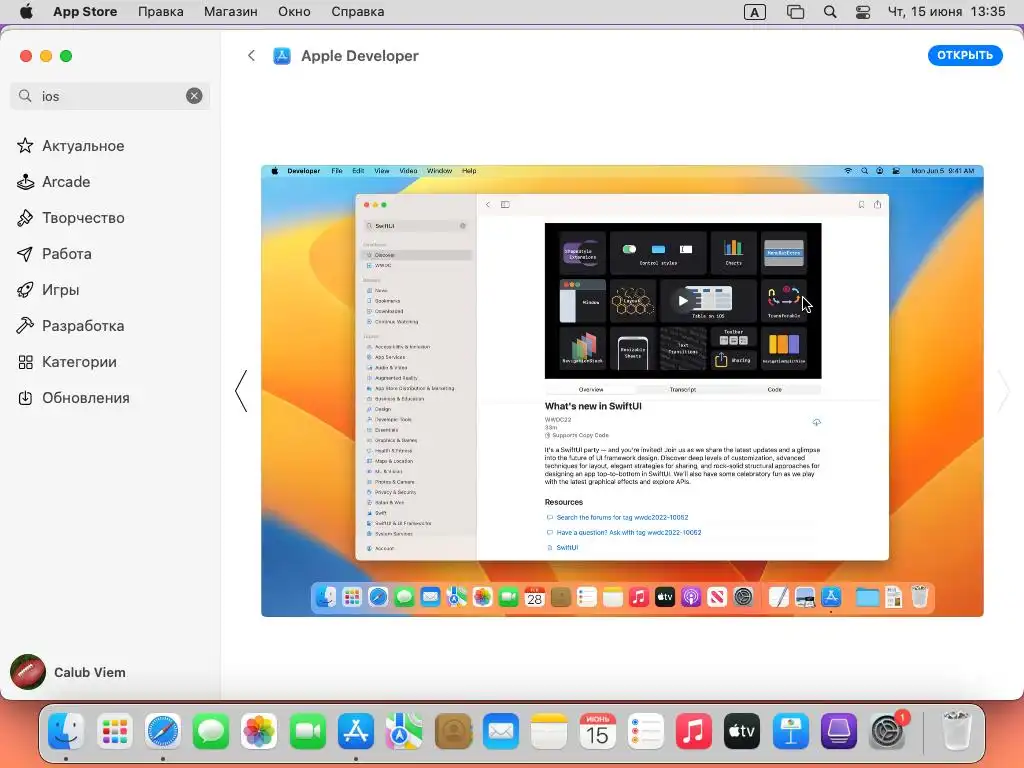This screenshot has height=768, width=1024.
Task: Open Spotlight search in menu bar
Action: 829,12
